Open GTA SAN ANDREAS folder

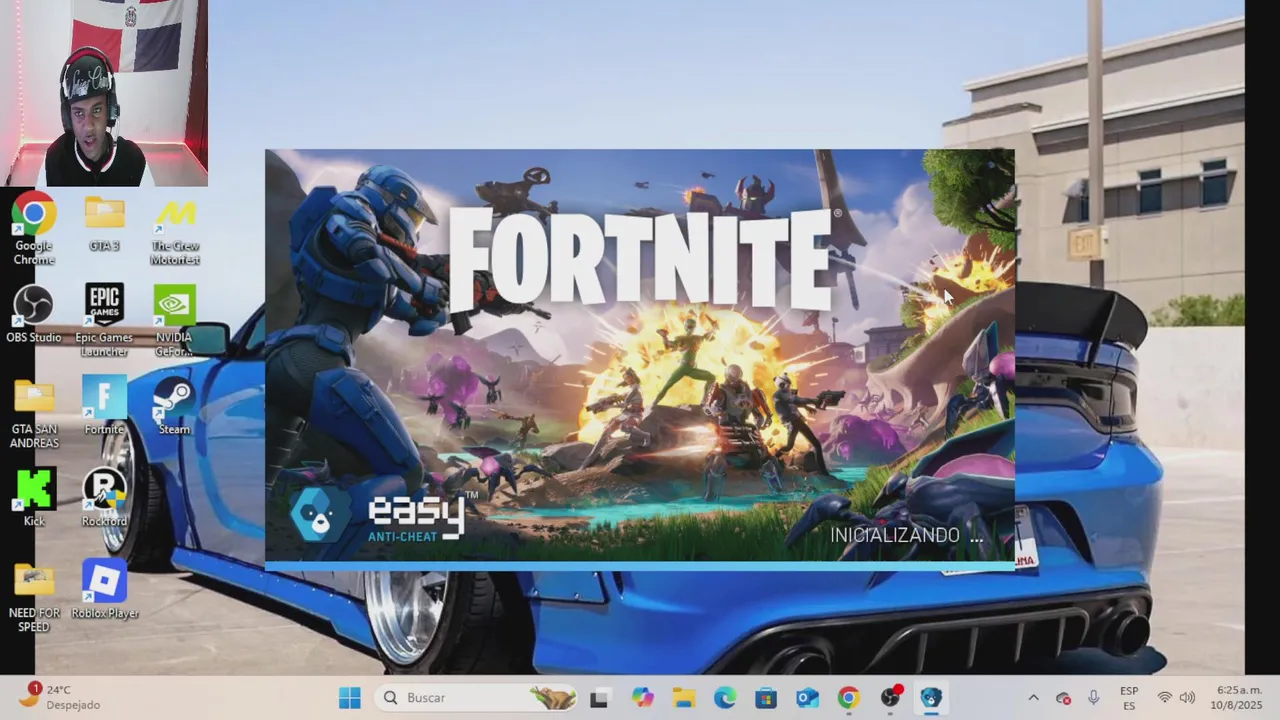pyautogui.click(x=34, y=413)
